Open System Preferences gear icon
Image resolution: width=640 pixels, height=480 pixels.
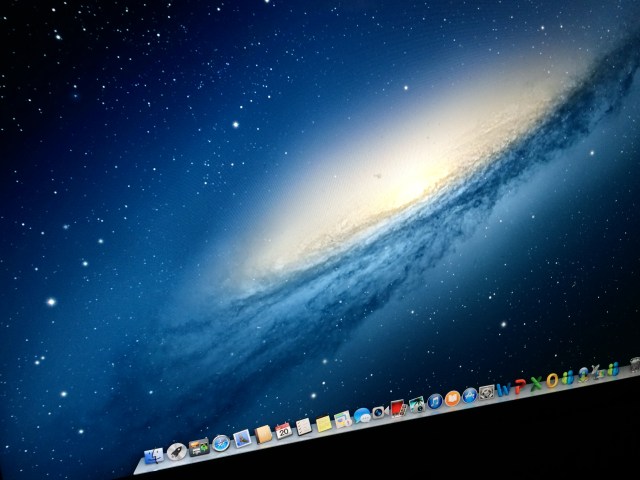click(486, 390)
